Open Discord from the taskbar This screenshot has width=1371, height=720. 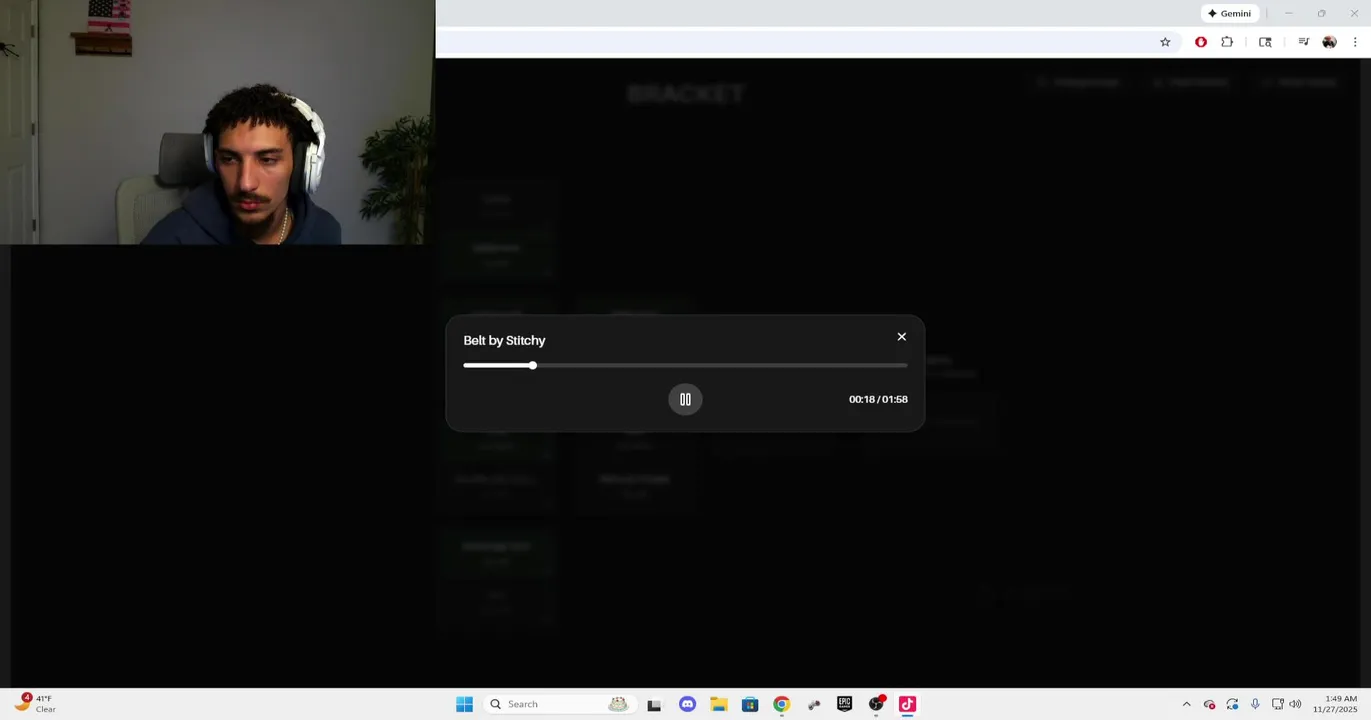click(687, 704)
